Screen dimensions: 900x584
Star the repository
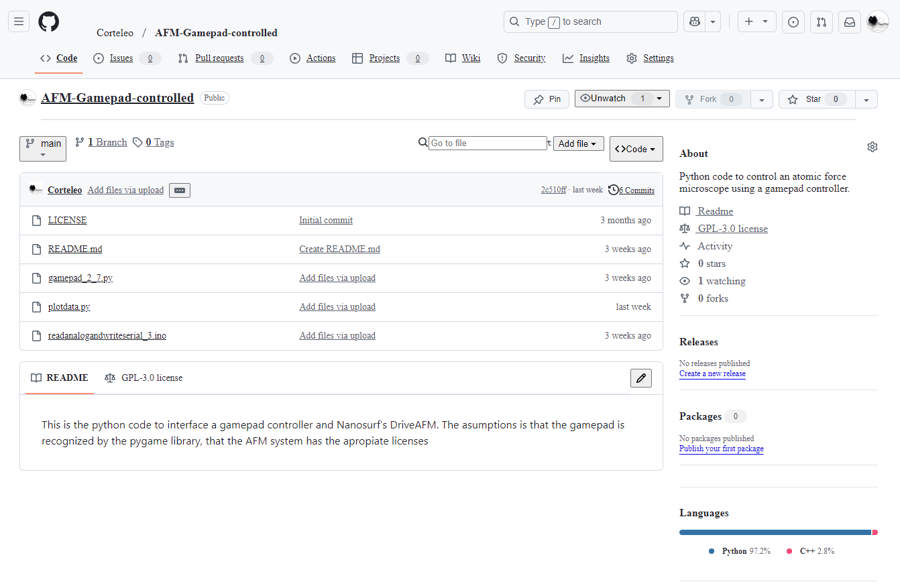tap(817, 99)
